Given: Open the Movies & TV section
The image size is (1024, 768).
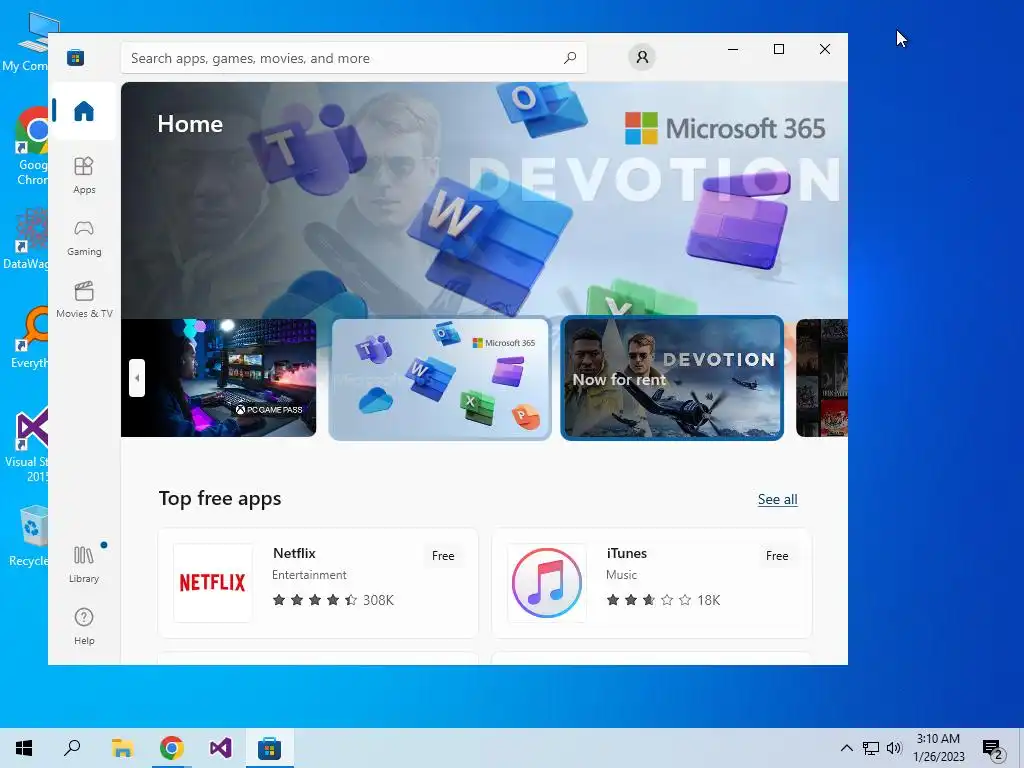Looking at the screenshot, I should (84, 299).
